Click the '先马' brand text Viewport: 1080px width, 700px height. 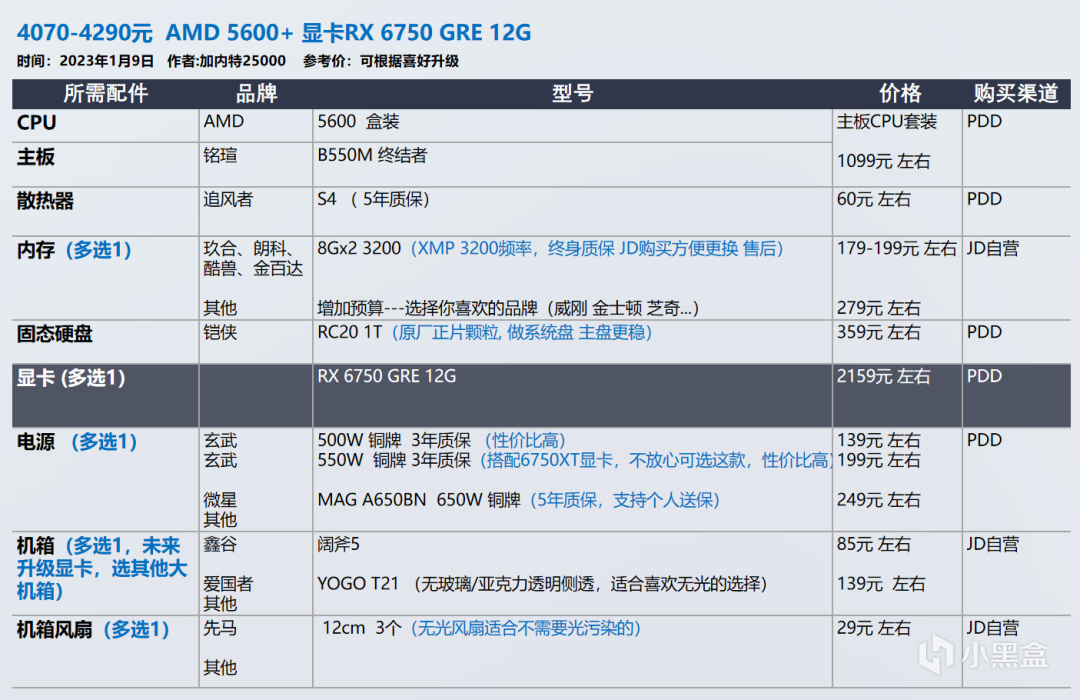[220, 628]
